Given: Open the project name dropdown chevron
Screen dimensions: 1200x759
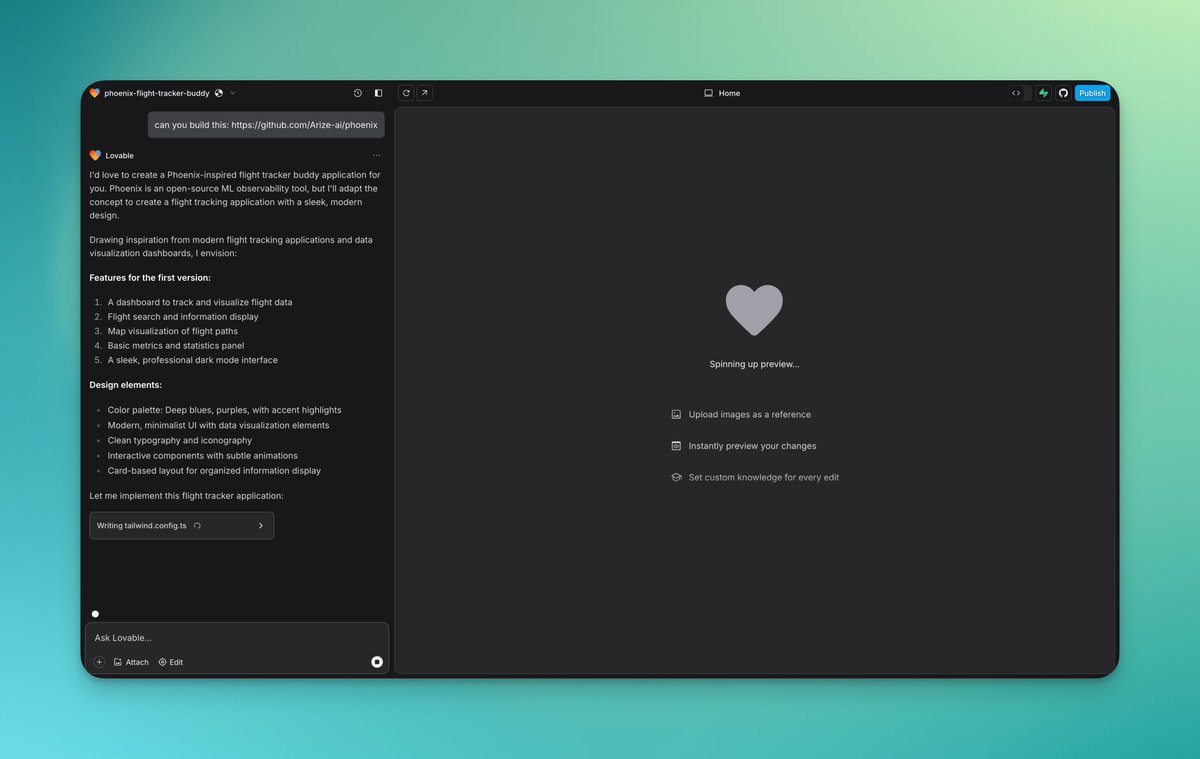Looking at the screenshot, I should [231, 93].
